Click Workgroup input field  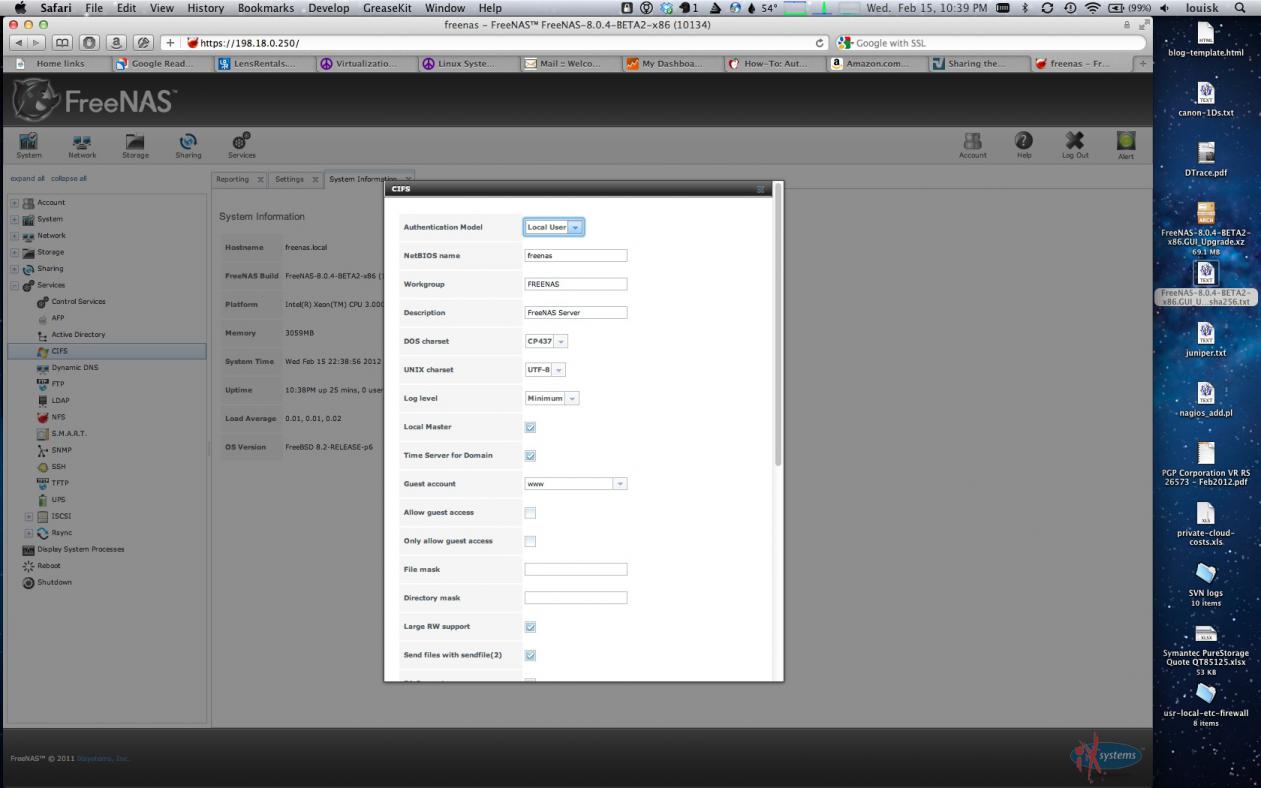click(x=576, y=284)
